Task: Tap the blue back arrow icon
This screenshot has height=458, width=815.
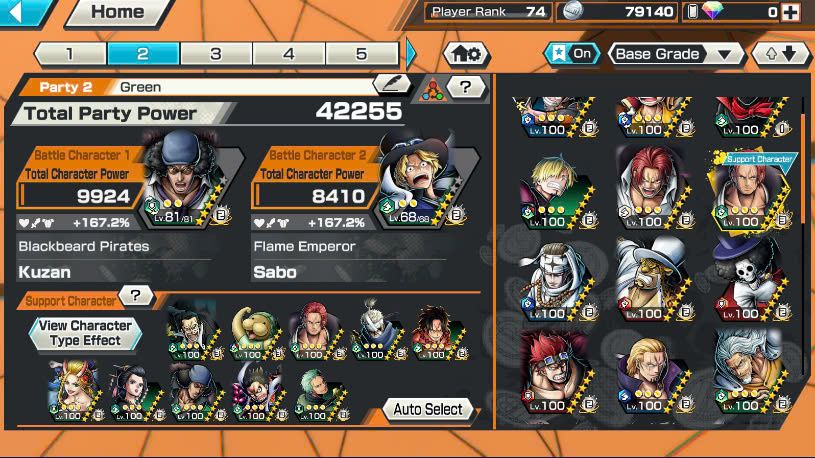Action: pos(18,11)
